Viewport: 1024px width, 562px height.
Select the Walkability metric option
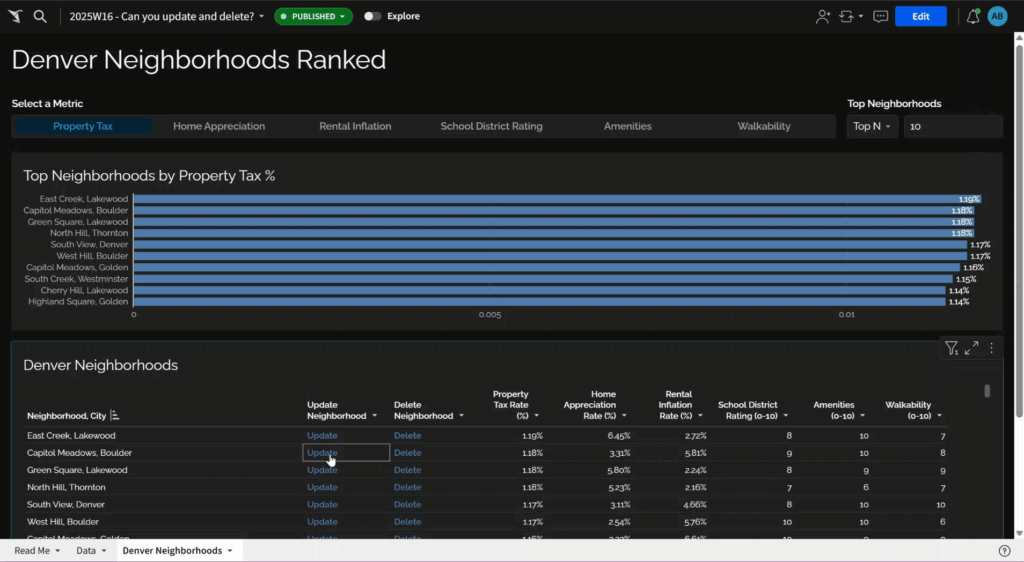click(x=764, y=126)
